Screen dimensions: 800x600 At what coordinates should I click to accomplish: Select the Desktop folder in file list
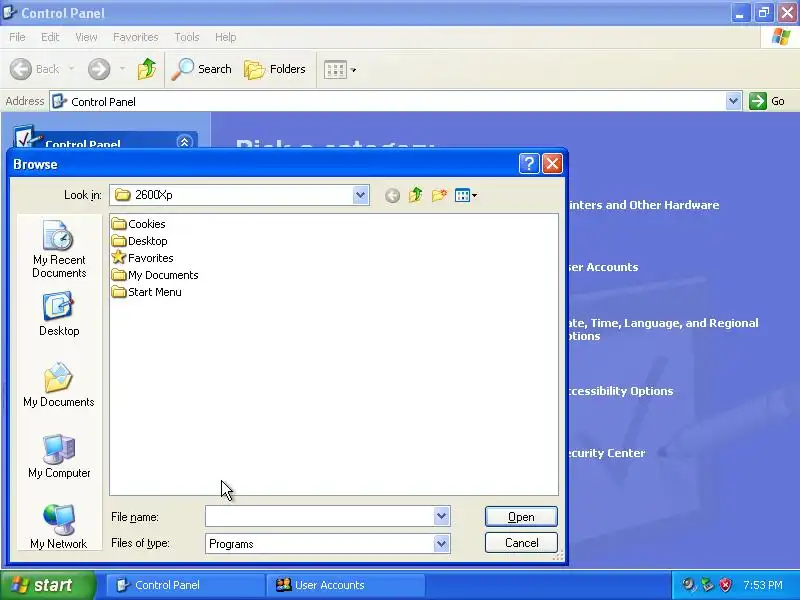[x=140, y=241]
